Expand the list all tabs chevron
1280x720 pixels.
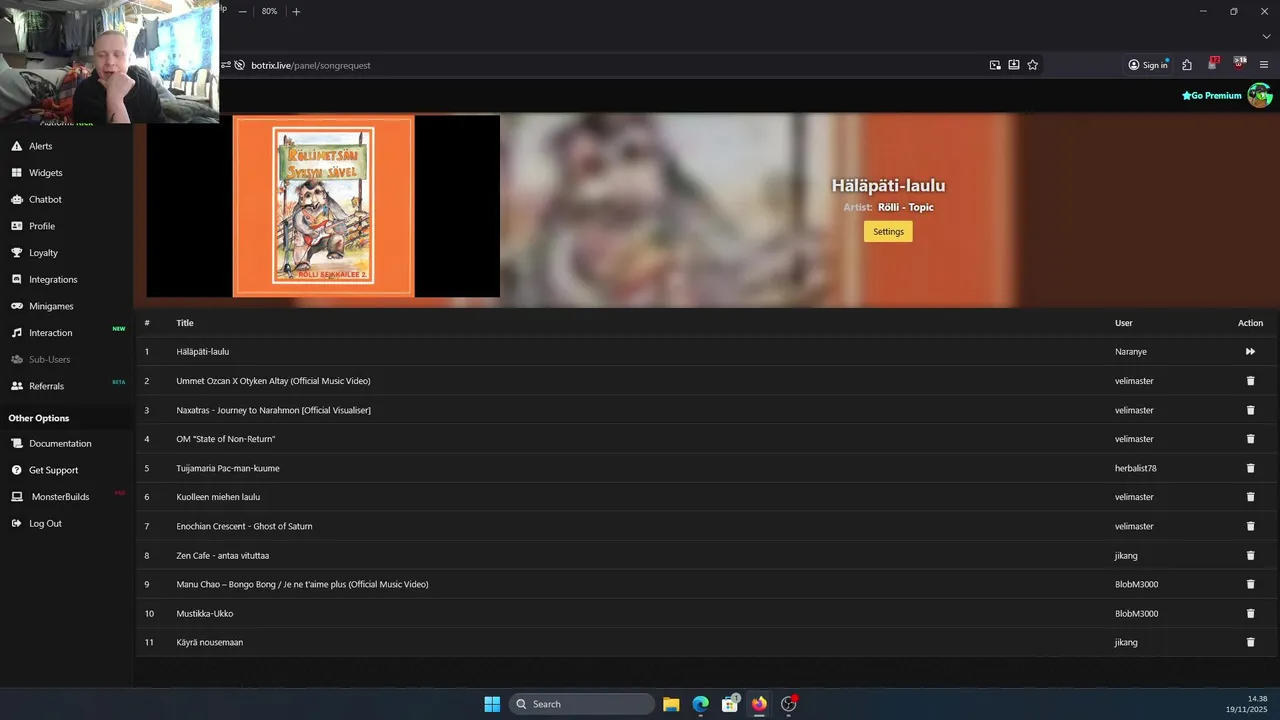pos(1266,36)
